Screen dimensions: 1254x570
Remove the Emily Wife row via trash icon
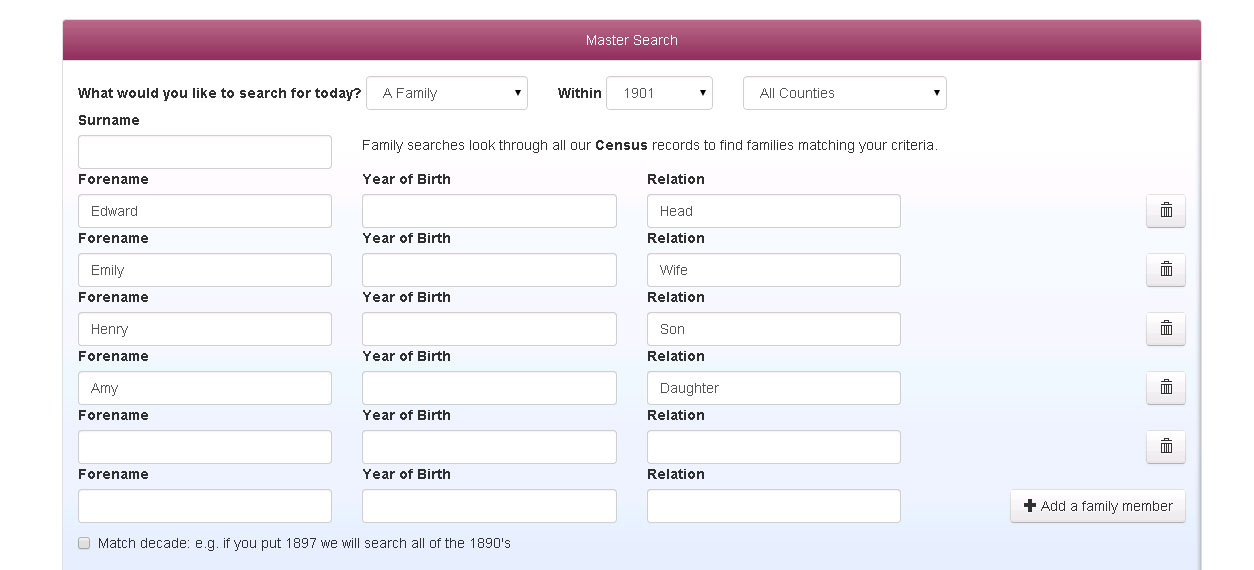pos(1165,270)
